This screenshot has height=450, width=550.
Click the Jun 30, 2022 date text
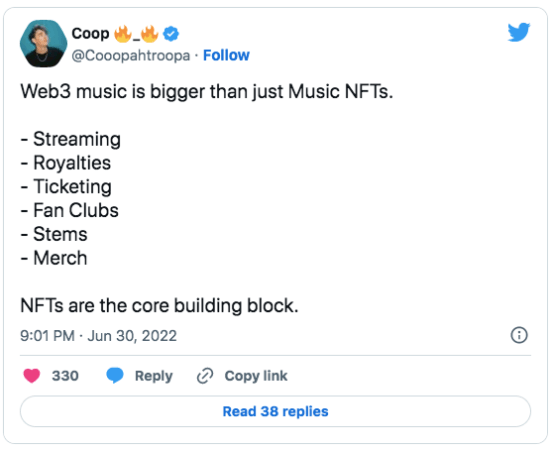click(132, 336)
